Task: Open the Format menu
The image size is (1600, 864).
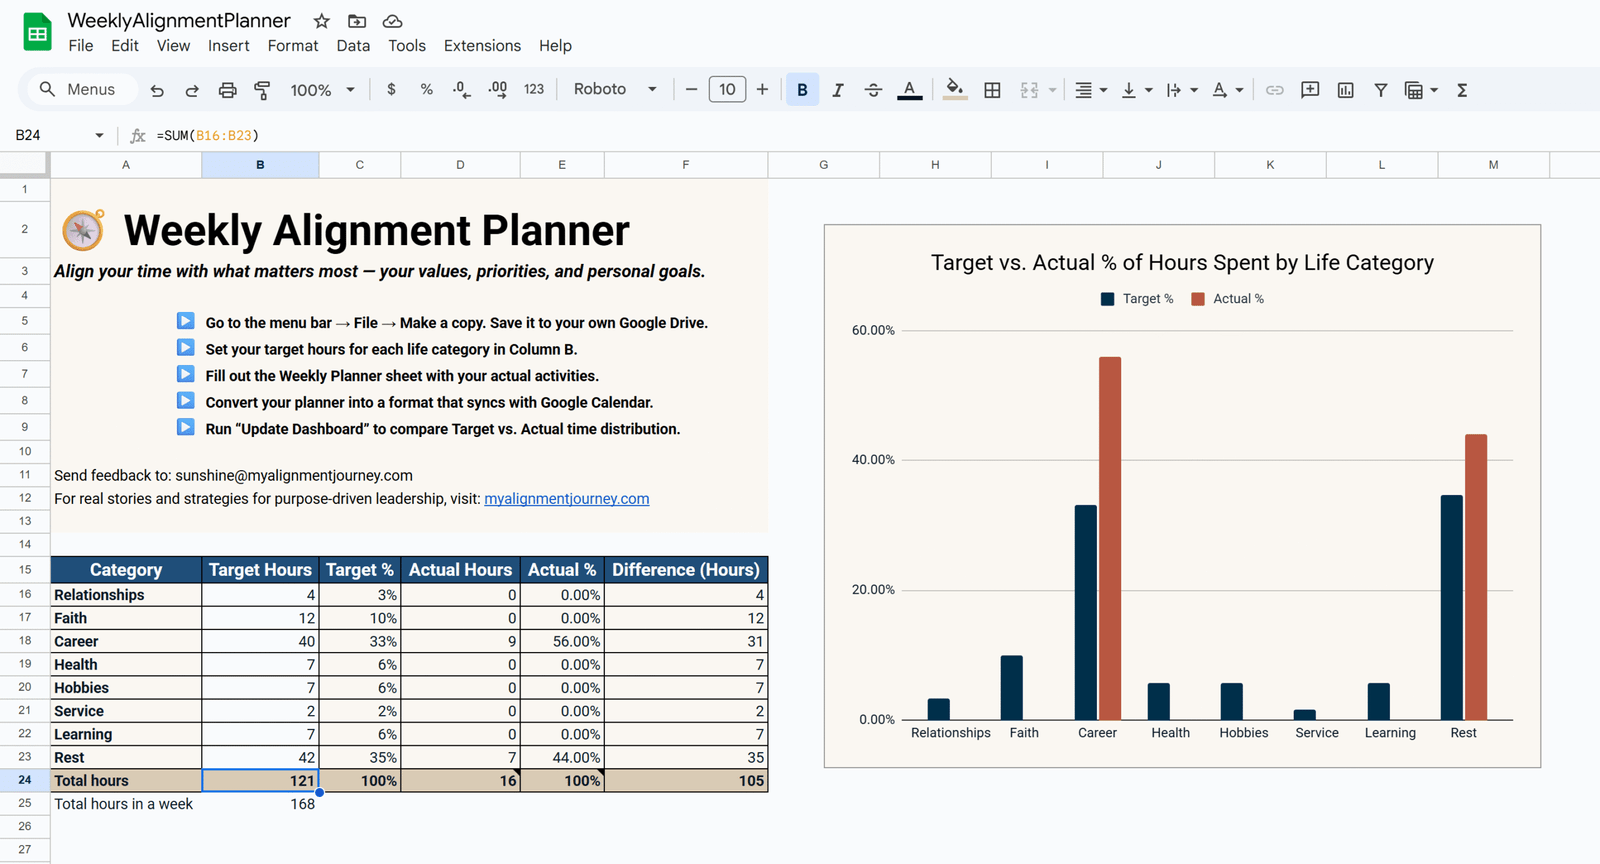Action: pos(293,46)
